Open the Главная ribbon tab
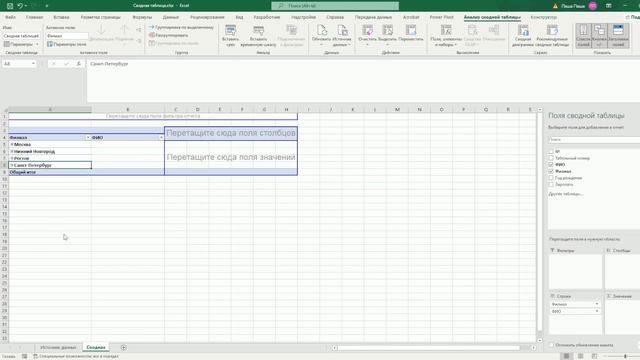640x360 pixels. tap(34, 17)
